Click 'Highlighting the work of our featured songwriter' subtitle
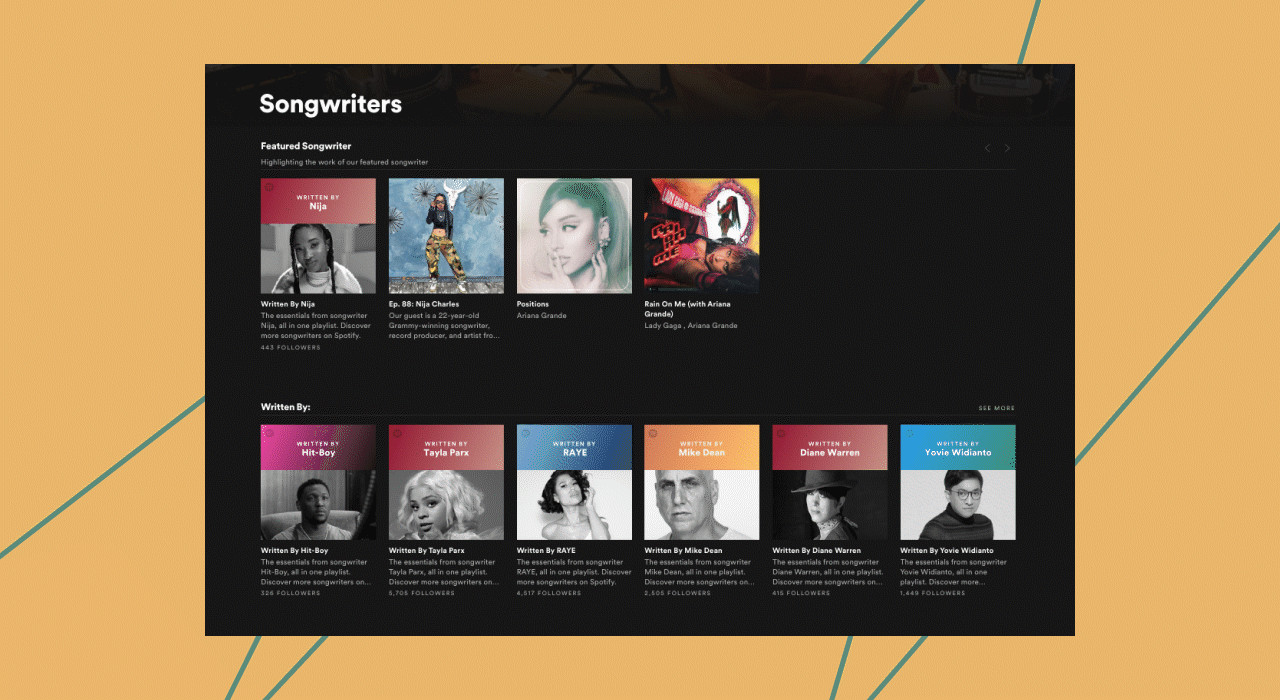 tap(344, 162)
